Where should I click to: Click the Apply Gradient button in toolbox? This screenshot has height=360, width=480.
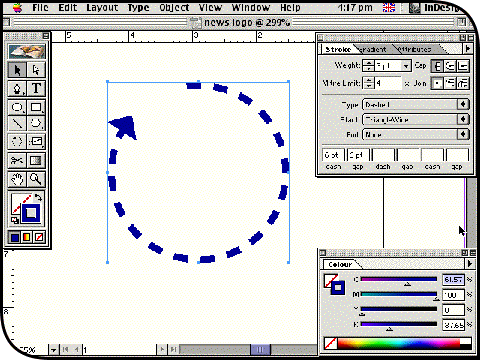[x=27, y=237]
